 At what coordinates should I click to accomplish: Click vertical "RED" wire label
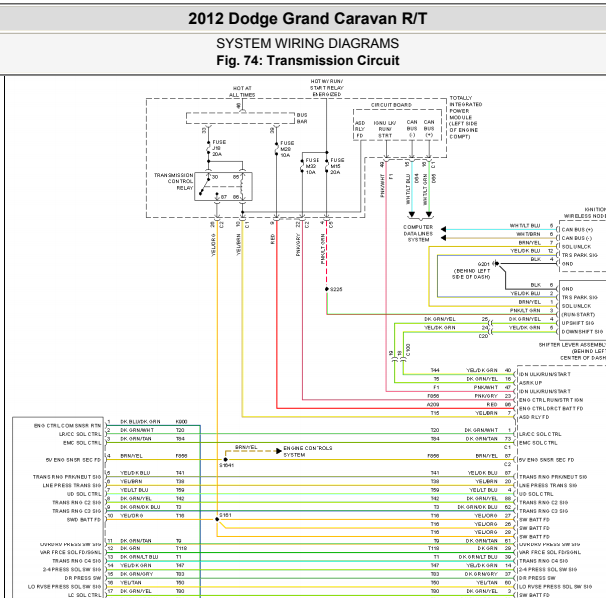click(273, 239)
